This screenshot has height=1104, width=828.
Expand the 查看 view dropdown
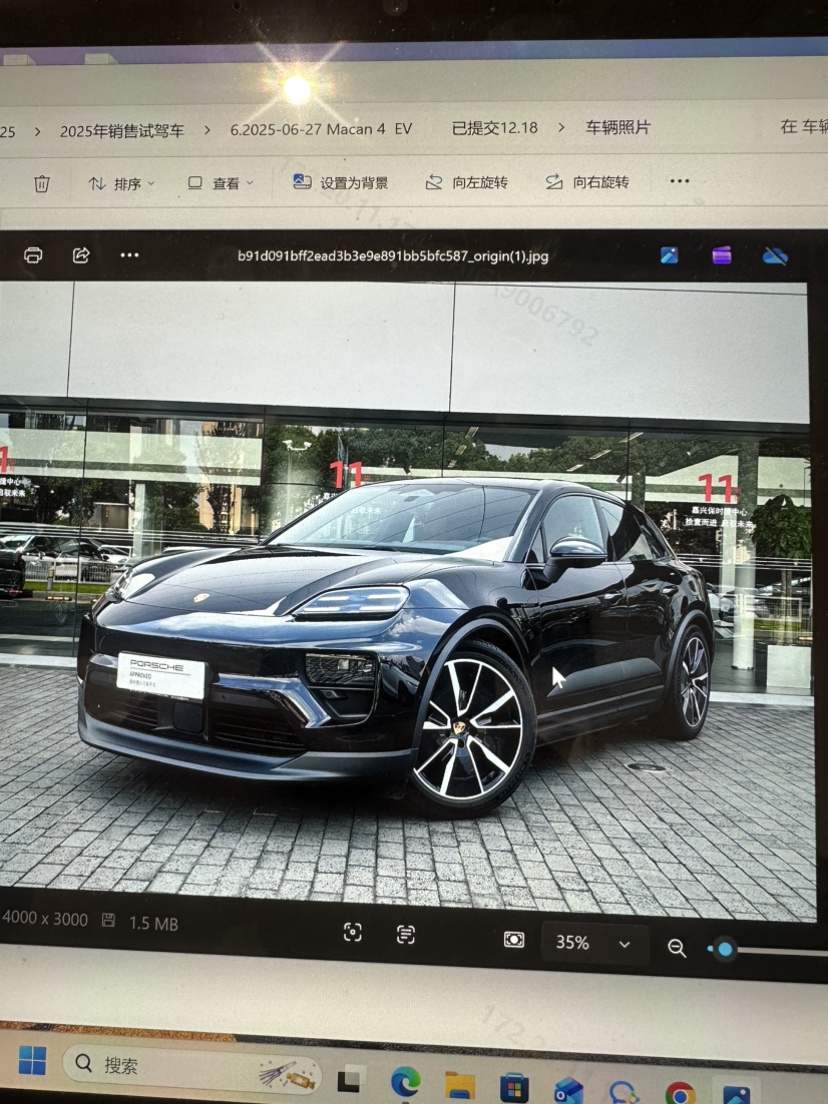point(221,183)
